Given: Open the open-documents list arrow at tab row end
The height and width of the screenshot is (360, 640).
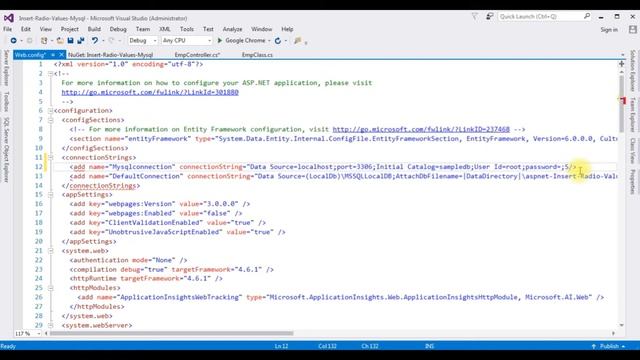Looking at the screenshot, I should coord(622,55).
